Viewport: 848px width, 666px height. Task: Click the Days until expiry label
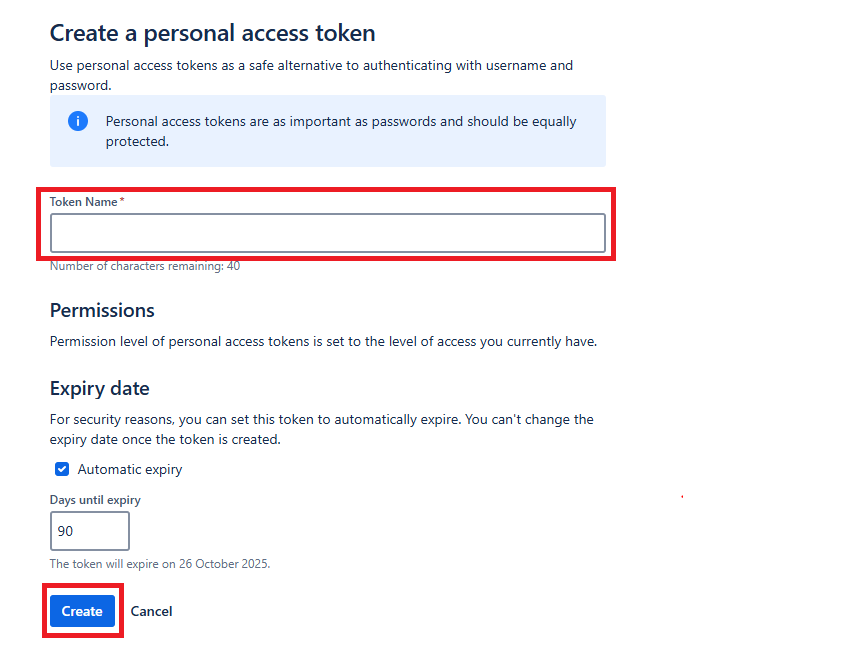point(94,499)
